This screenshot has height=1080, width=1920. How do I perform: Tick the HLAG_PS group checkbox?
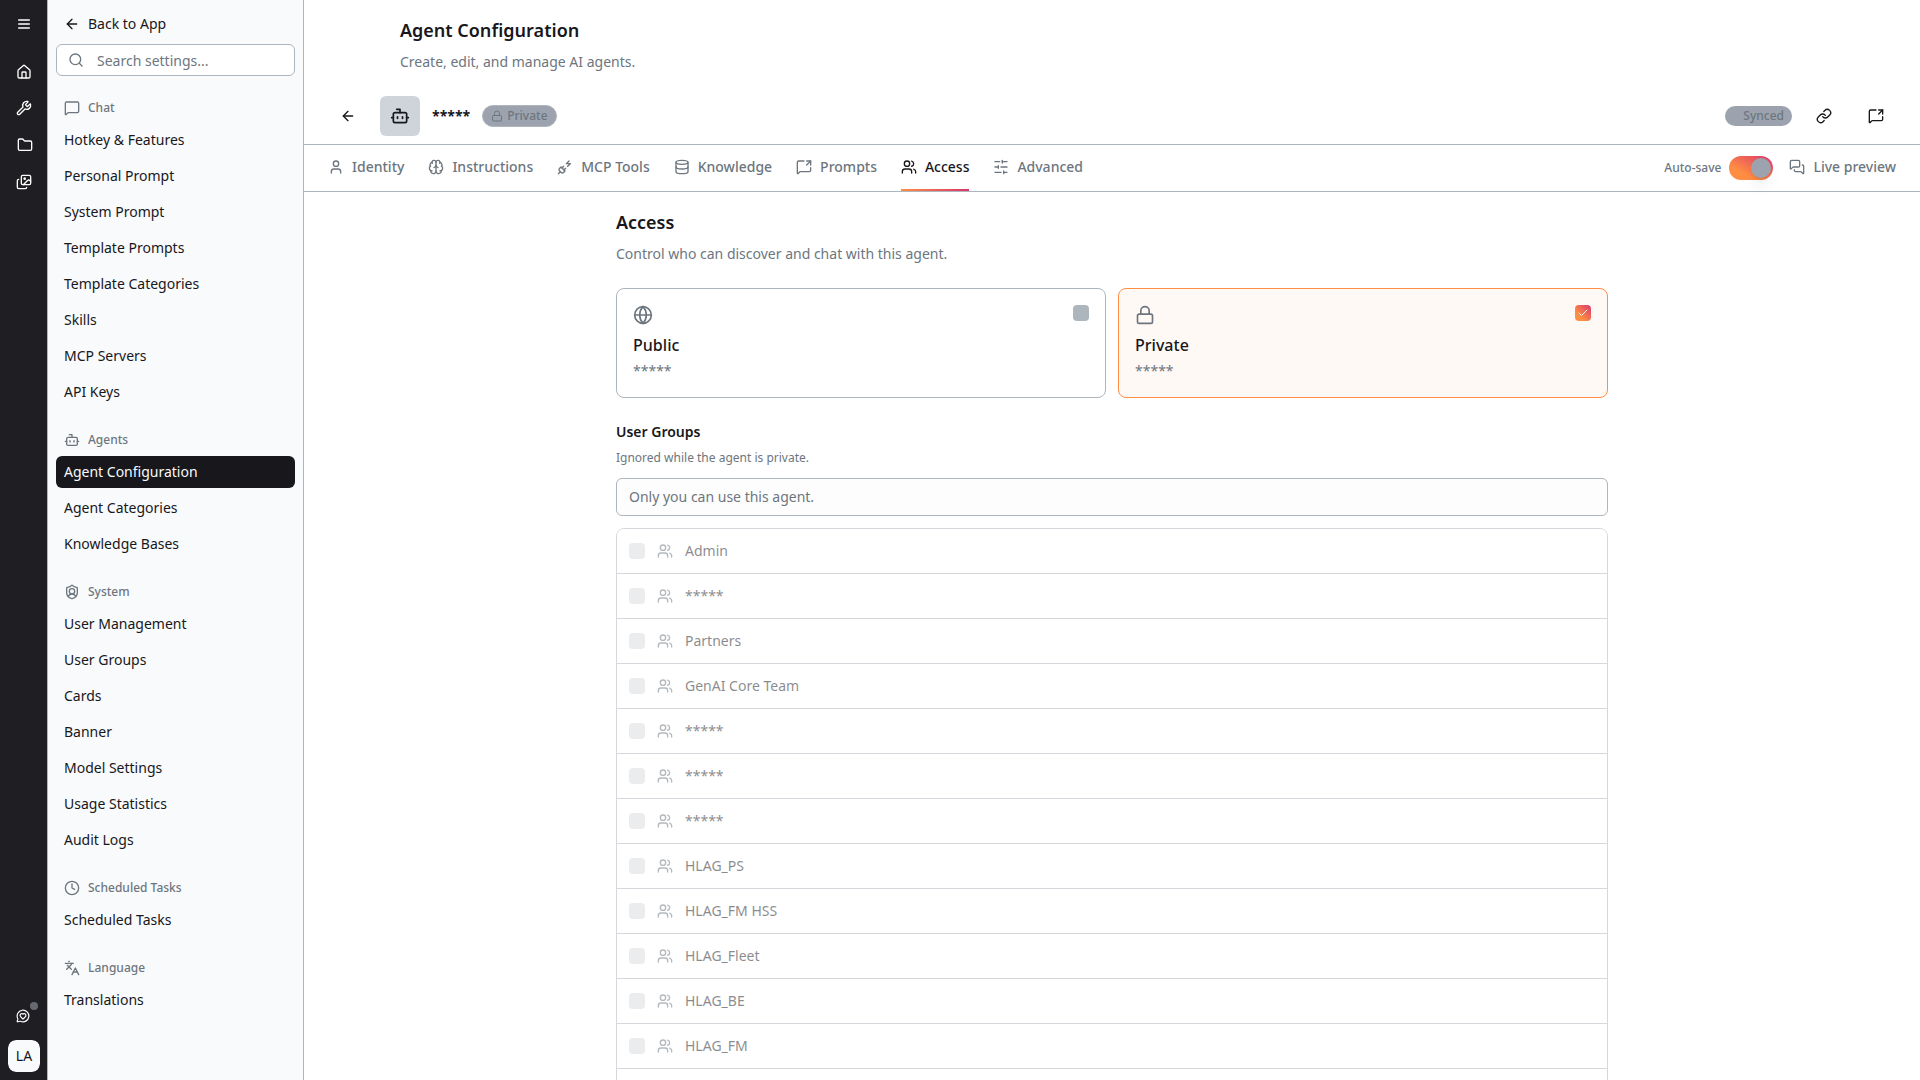tap(637, 866)
